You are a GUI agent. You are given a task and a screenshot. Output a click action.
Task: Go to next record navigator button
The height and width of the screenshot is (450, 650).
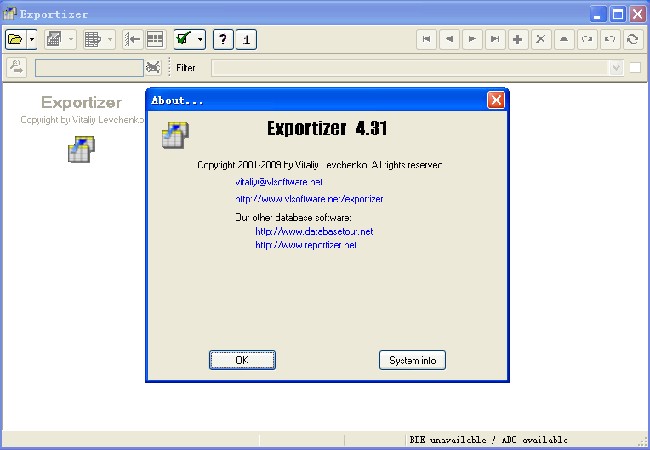pyautogui.click(x=472, y=39)
